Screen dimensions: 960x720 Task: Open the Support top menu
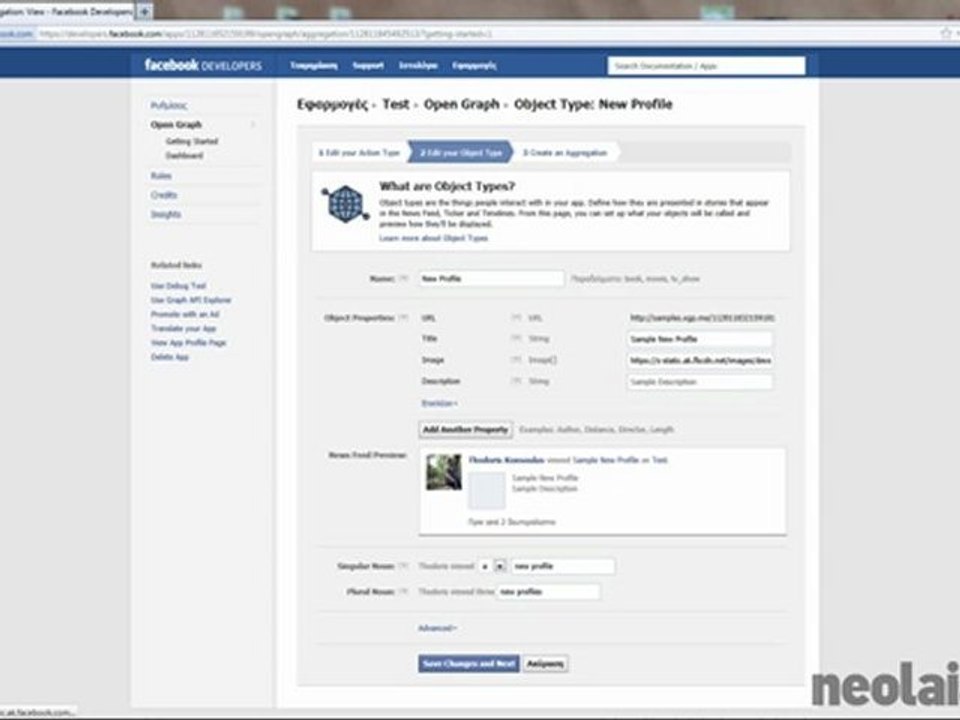368,66
